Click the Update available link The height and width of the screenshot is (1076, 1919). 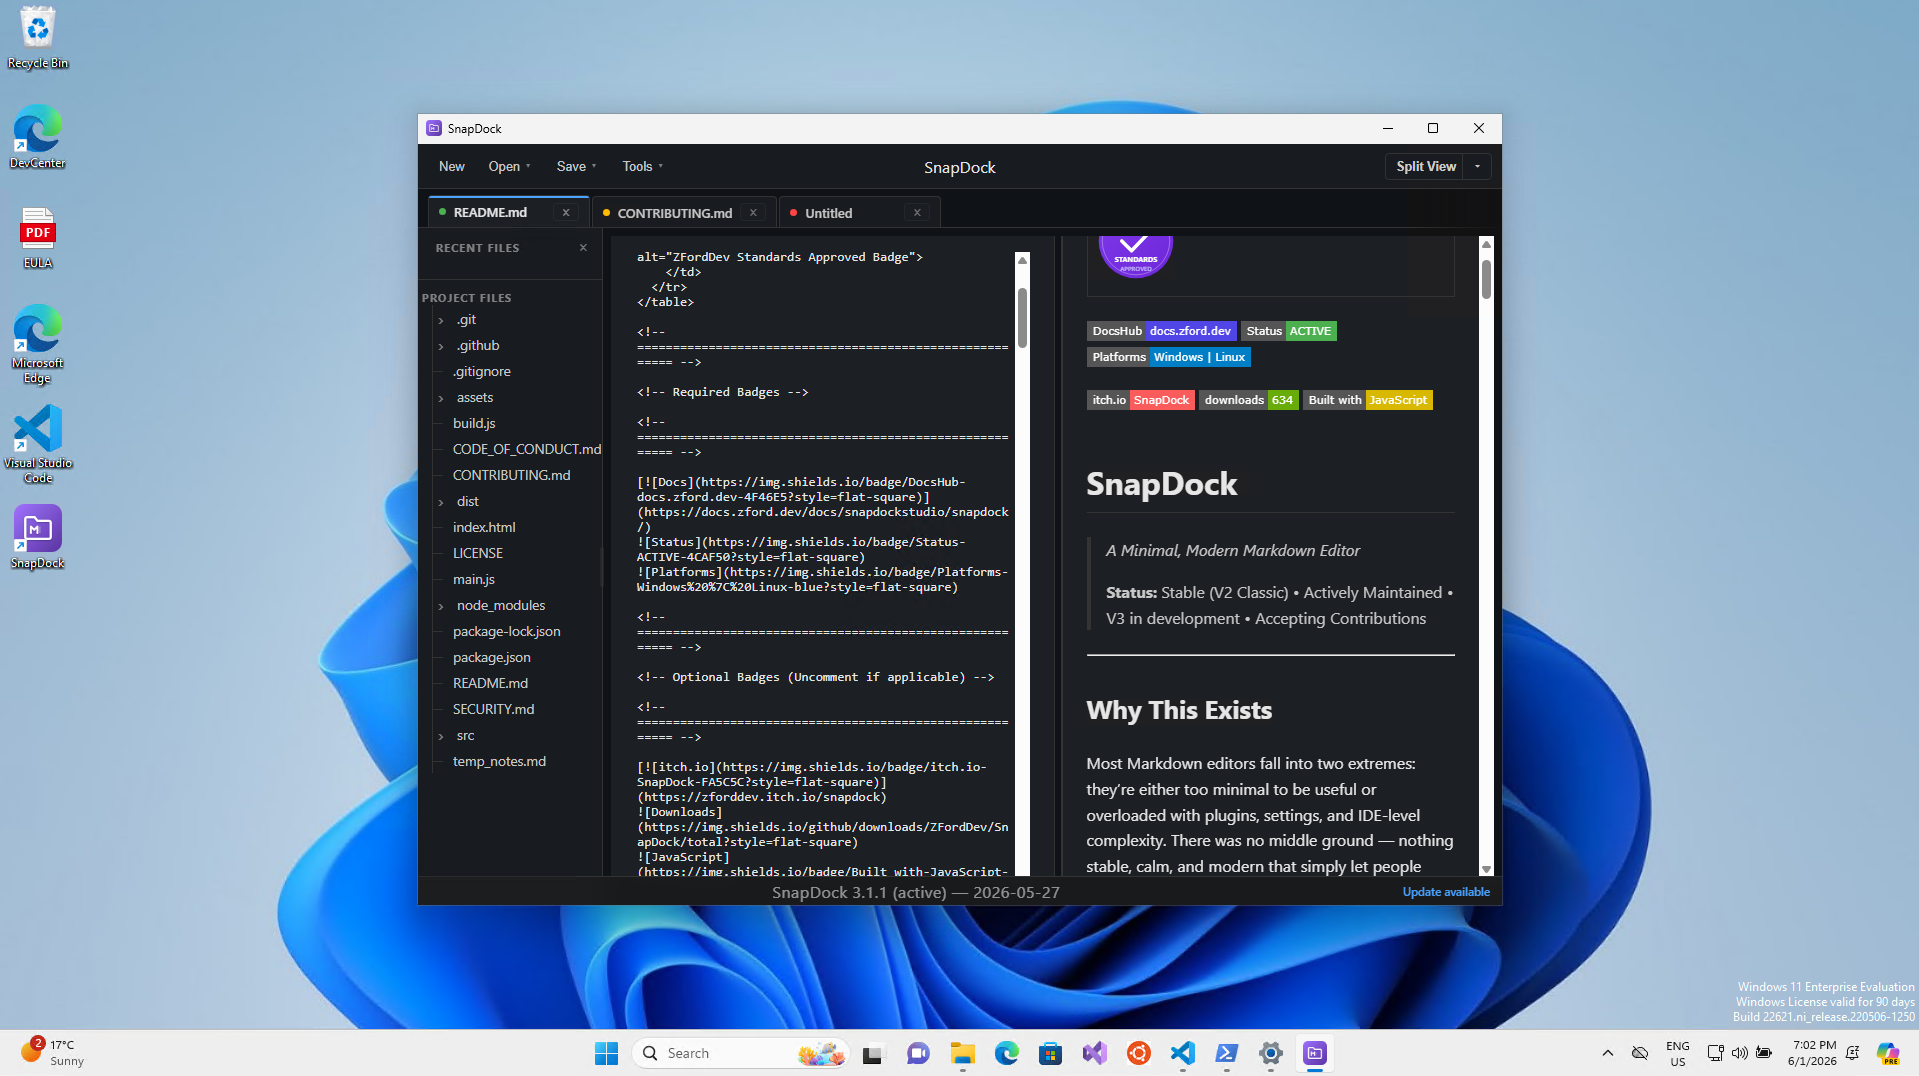click(x=1445, y=892)
